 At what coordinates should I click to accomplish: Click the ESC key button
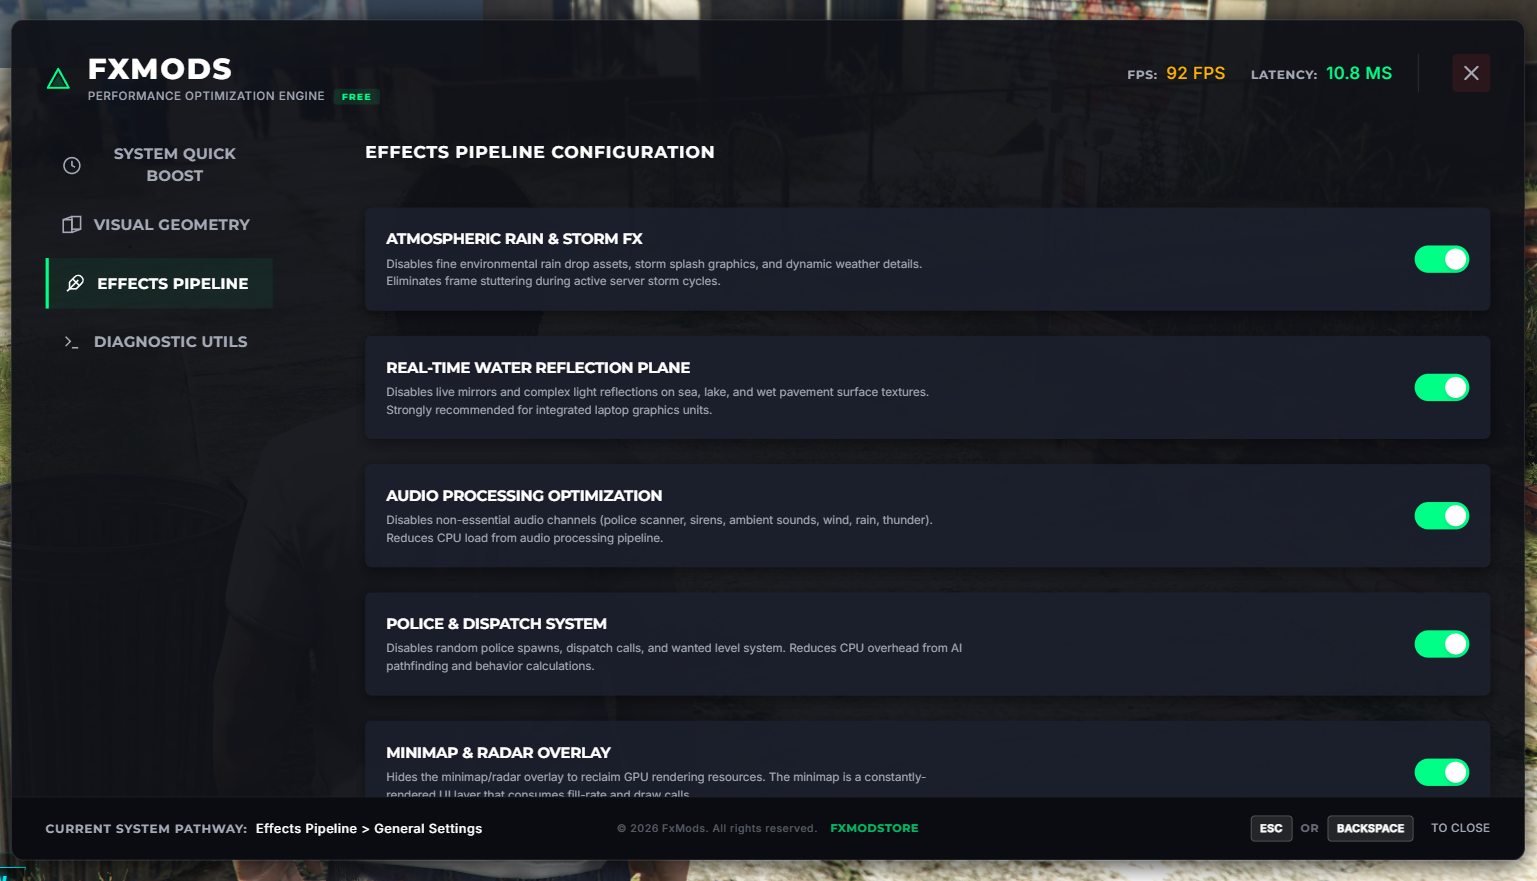1271,828
